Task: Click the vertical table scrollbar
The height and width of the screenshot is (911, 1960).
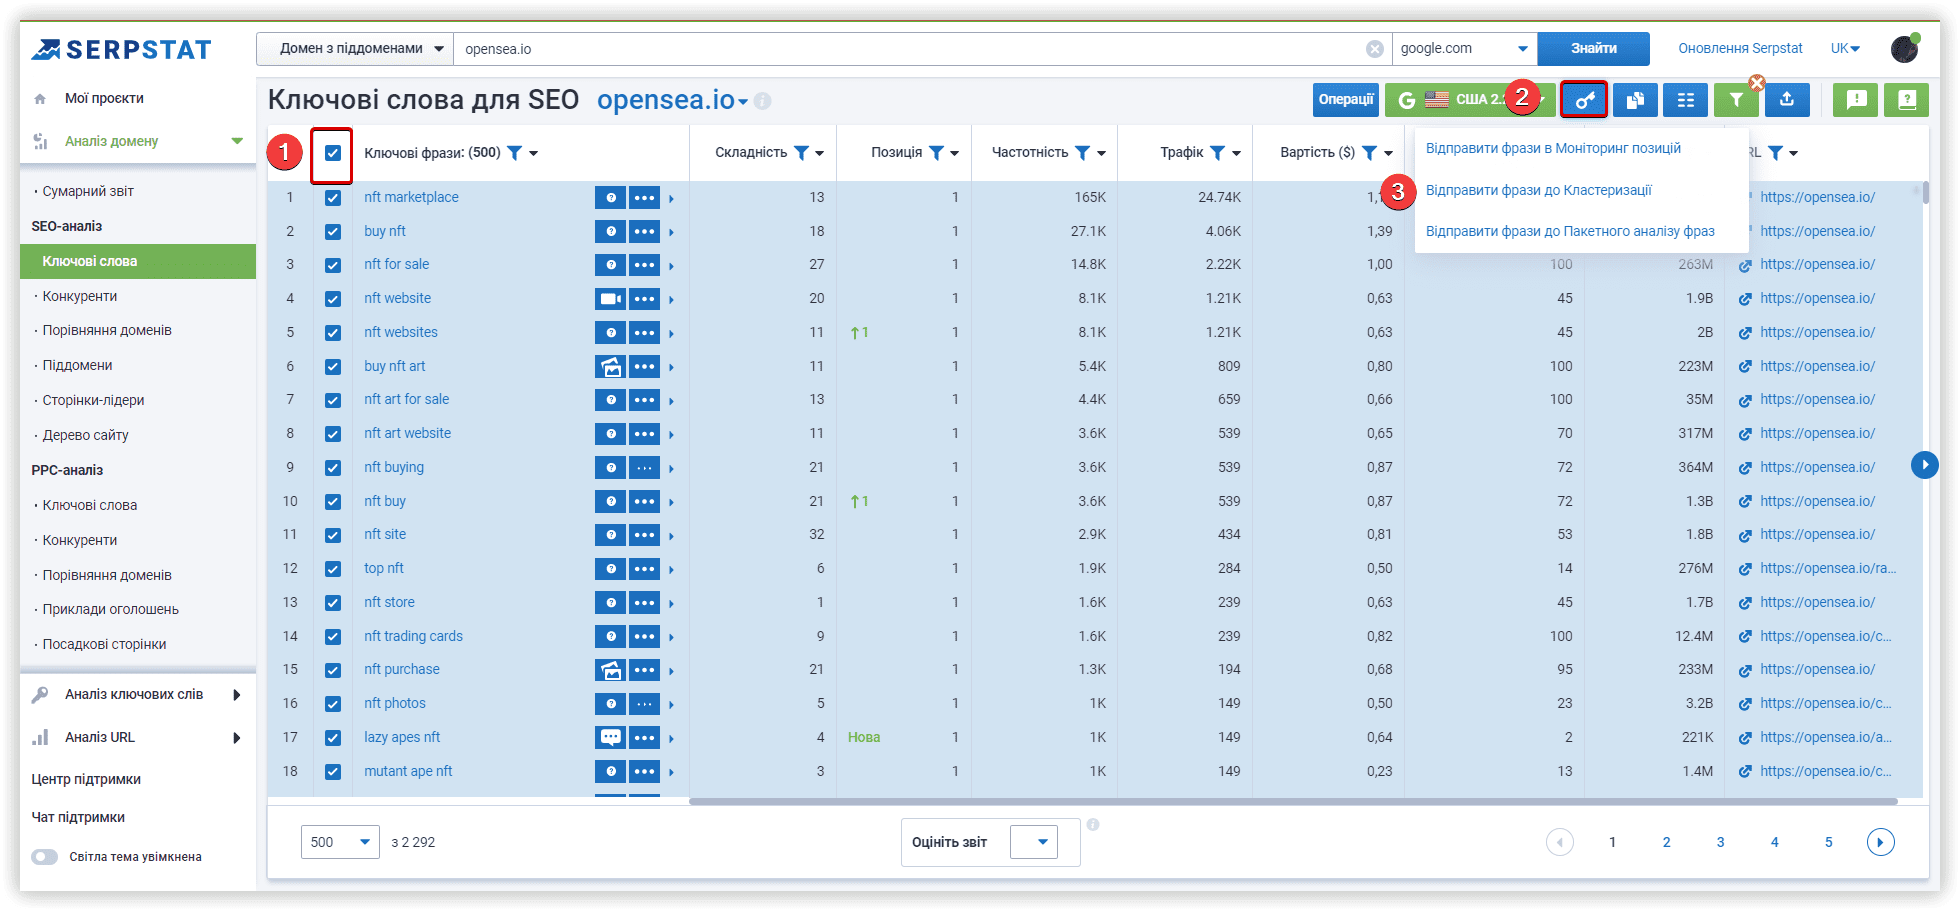Action: pos(1925,193)
